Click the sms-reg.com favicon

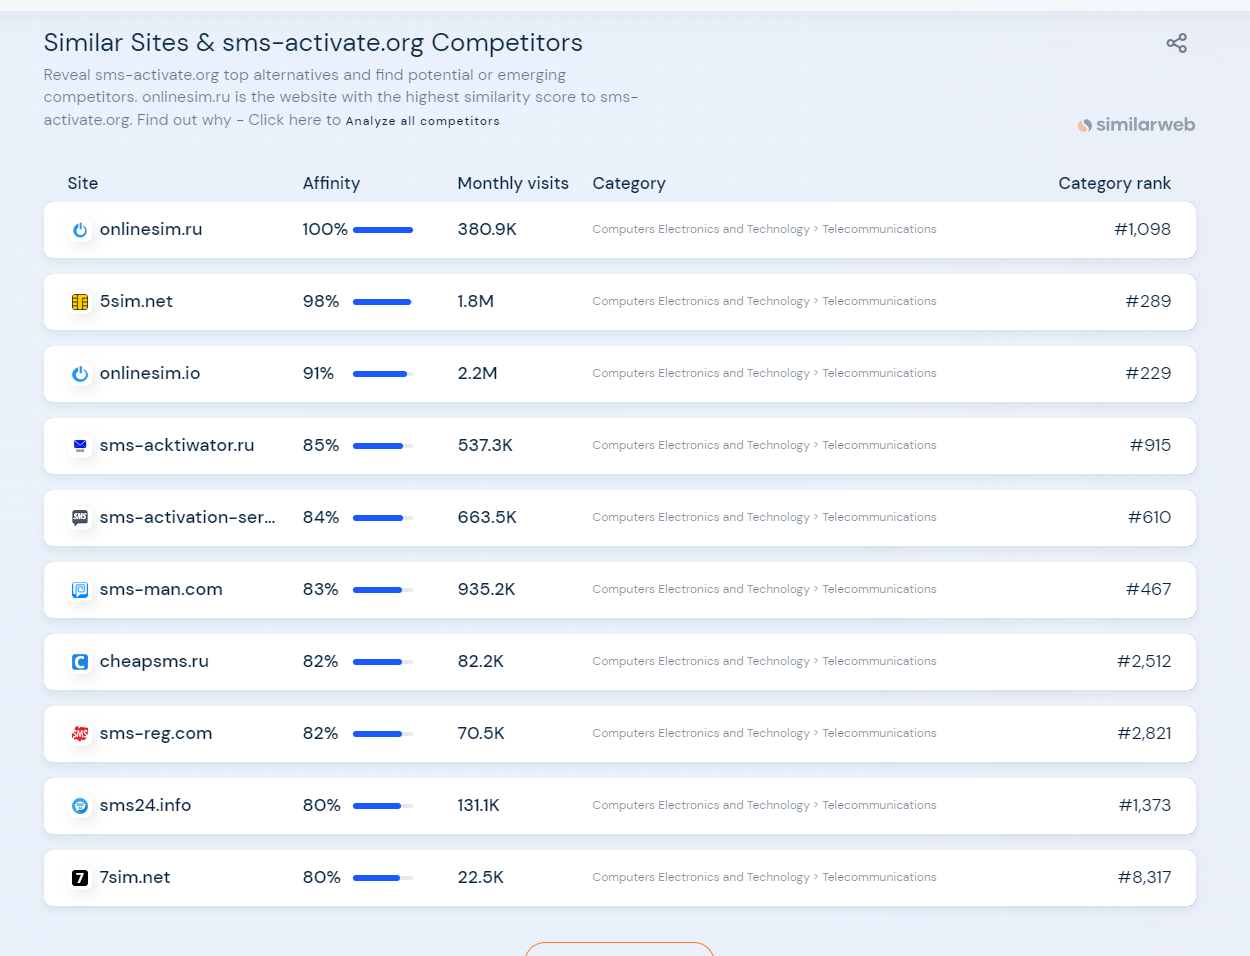pyautogui.click(x=80, y=734)
